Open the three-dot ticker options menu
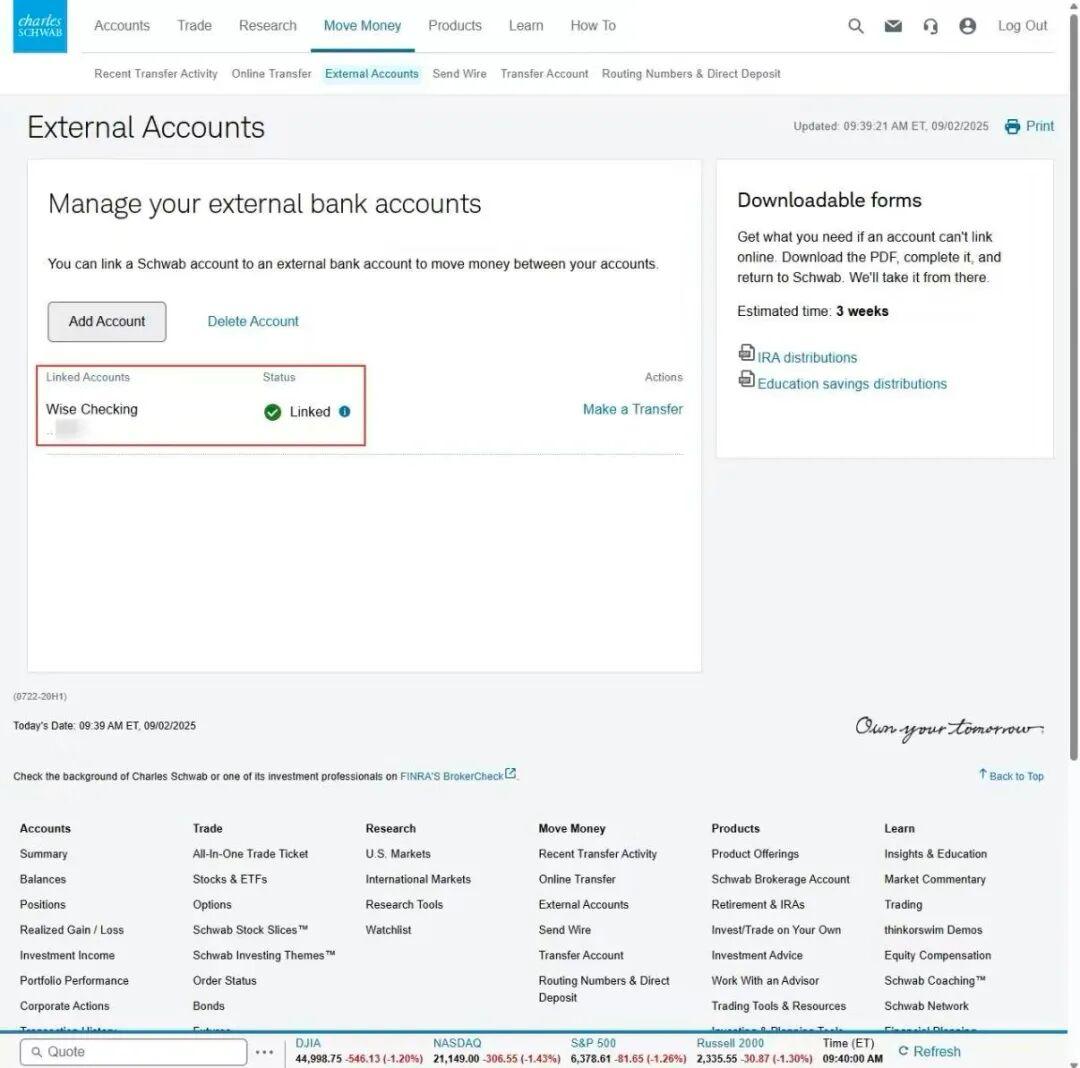 (264, 1052)
